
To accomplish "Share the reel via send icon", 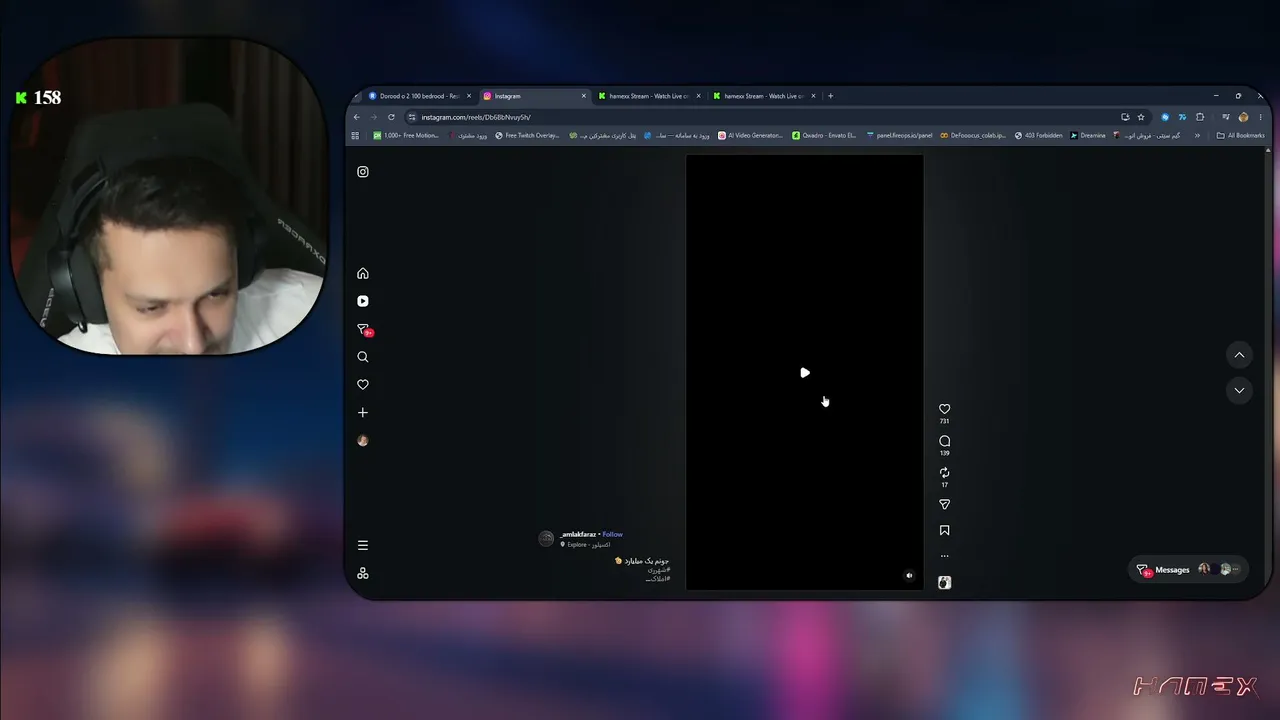I will [x=944, y=505].
